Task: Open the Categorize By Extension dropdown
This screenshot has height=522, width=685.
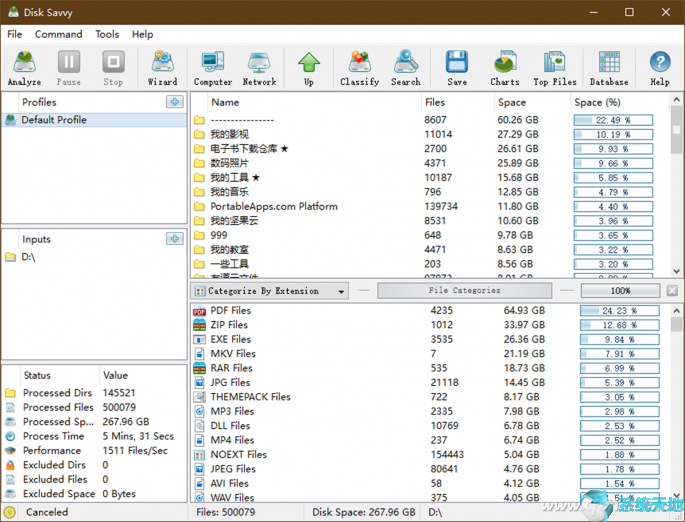Action: coord(270,291)
